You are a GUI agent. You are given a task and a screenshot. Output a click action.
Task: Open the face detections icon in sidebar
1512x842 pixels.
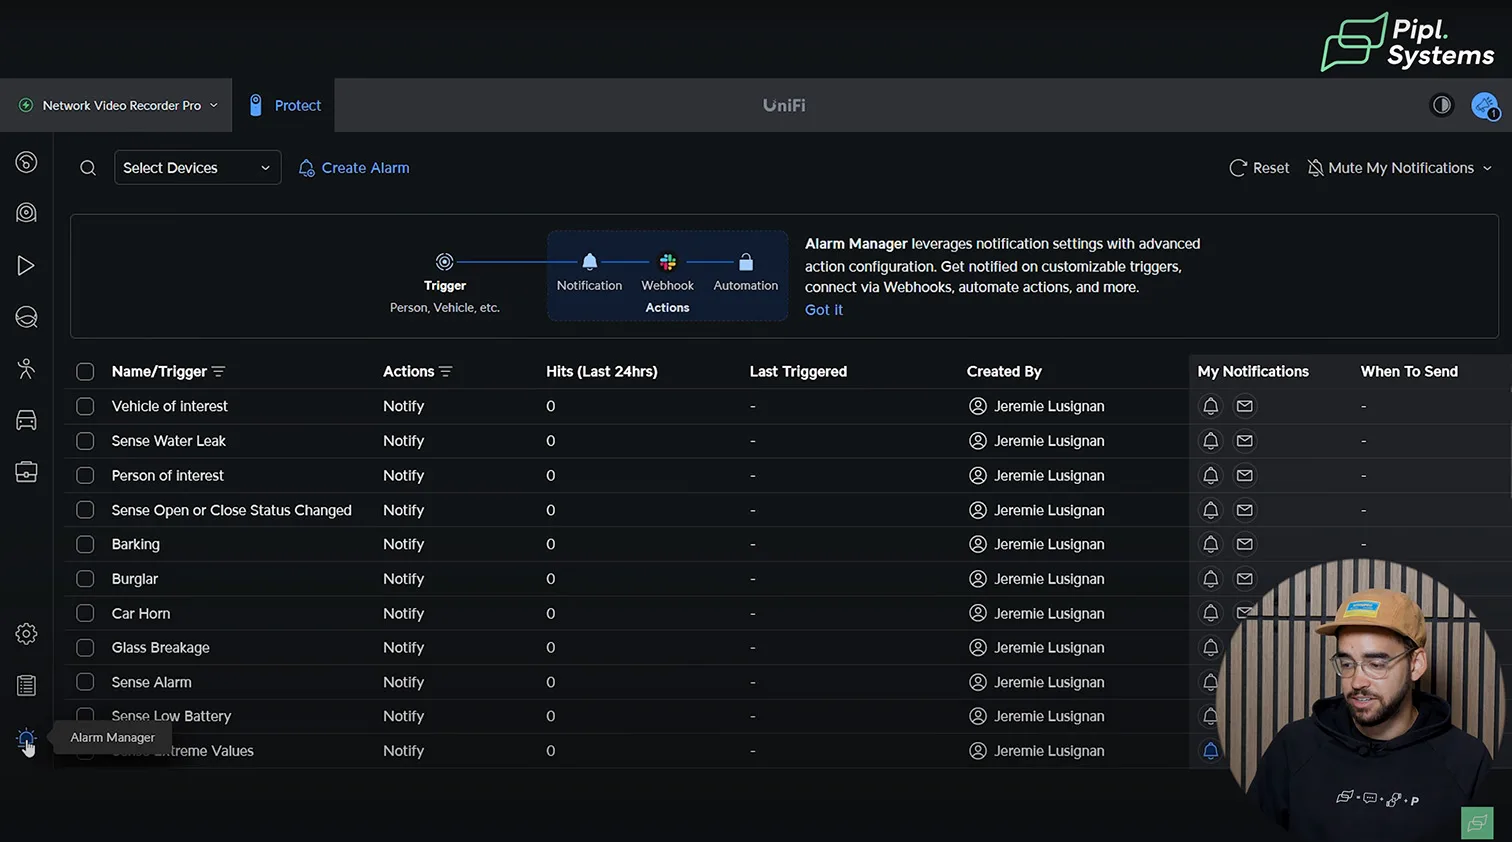27,317
